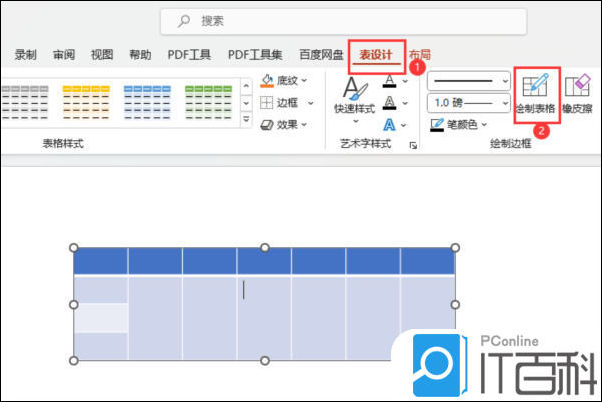Click the text outline A icon
Image resolution: width=602 pixels, height=402 pixels.
coord(389,103)
